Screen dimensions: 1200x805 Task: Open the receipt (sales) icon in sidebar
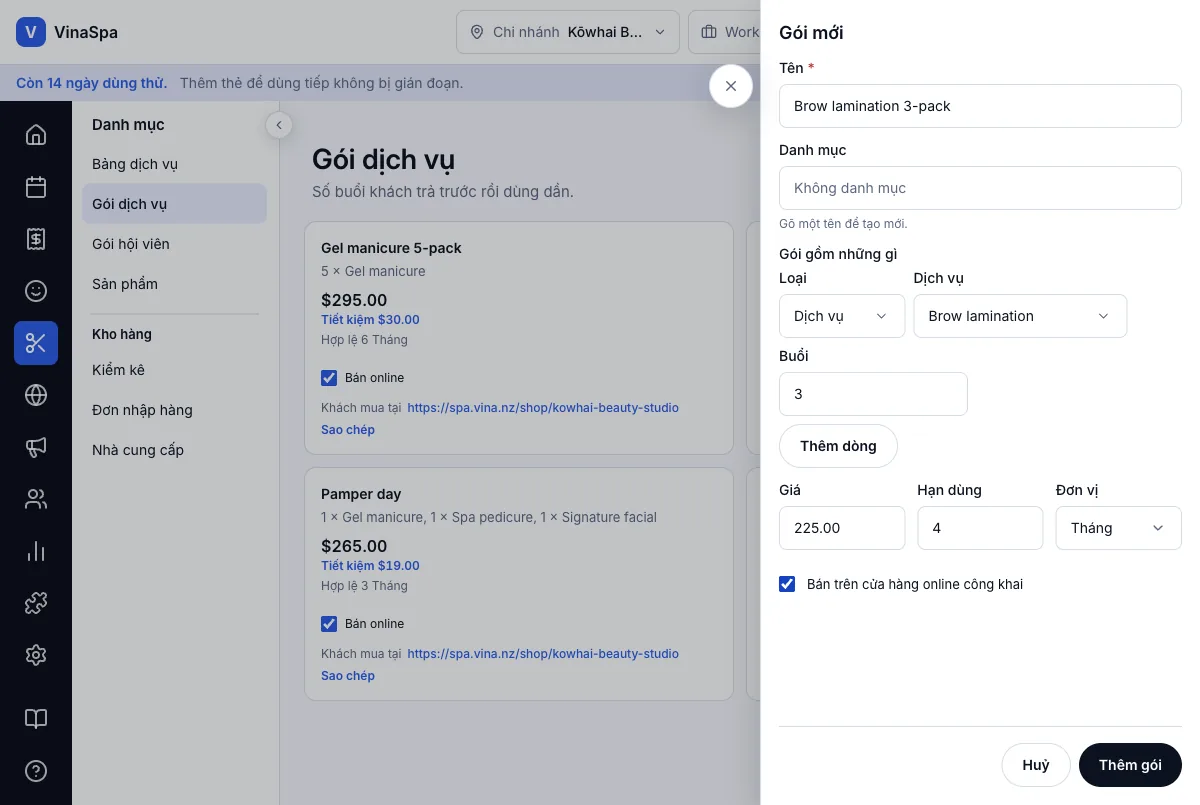click(x=36, y=239)
